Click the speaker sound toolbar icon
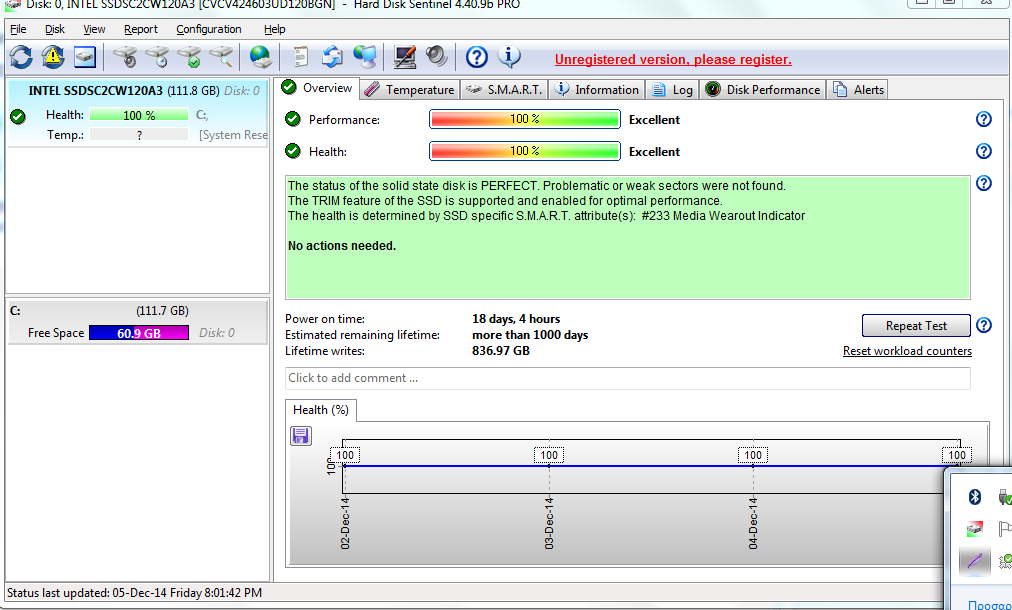 [437, 57]
